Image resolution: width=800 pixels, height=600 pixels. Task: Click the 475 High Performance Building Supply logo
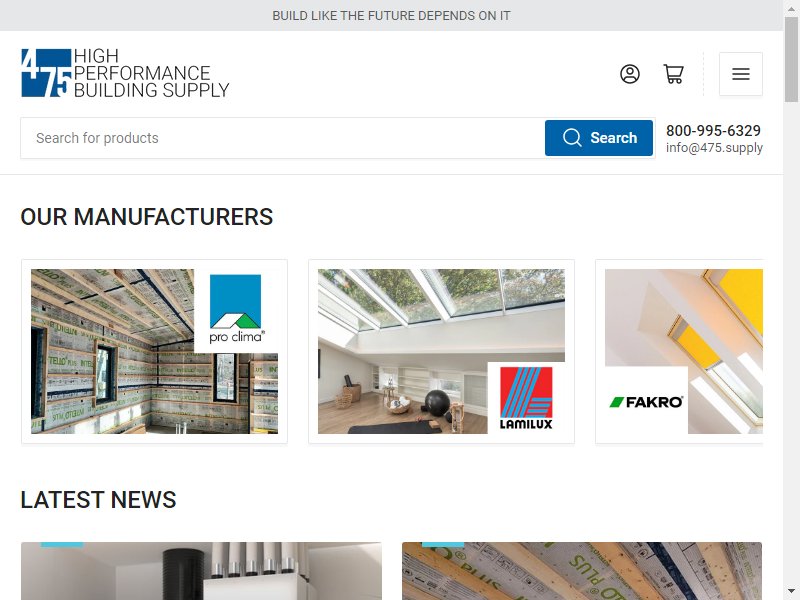(x=125, y=72)
